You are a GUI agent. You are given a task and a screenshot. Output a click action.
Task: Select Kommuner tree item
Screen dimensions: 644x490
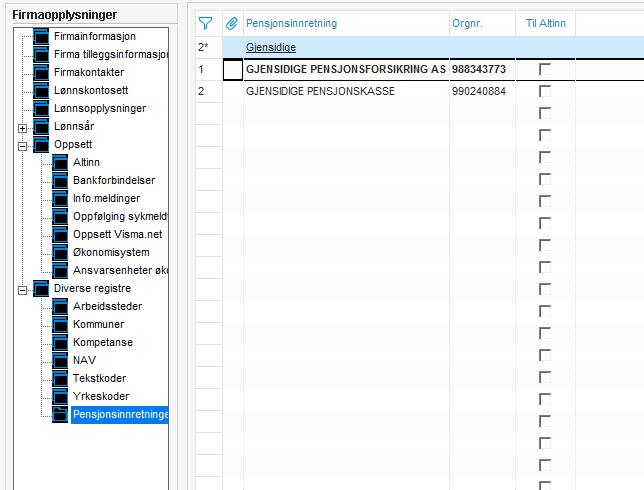[x=99, y=324]
